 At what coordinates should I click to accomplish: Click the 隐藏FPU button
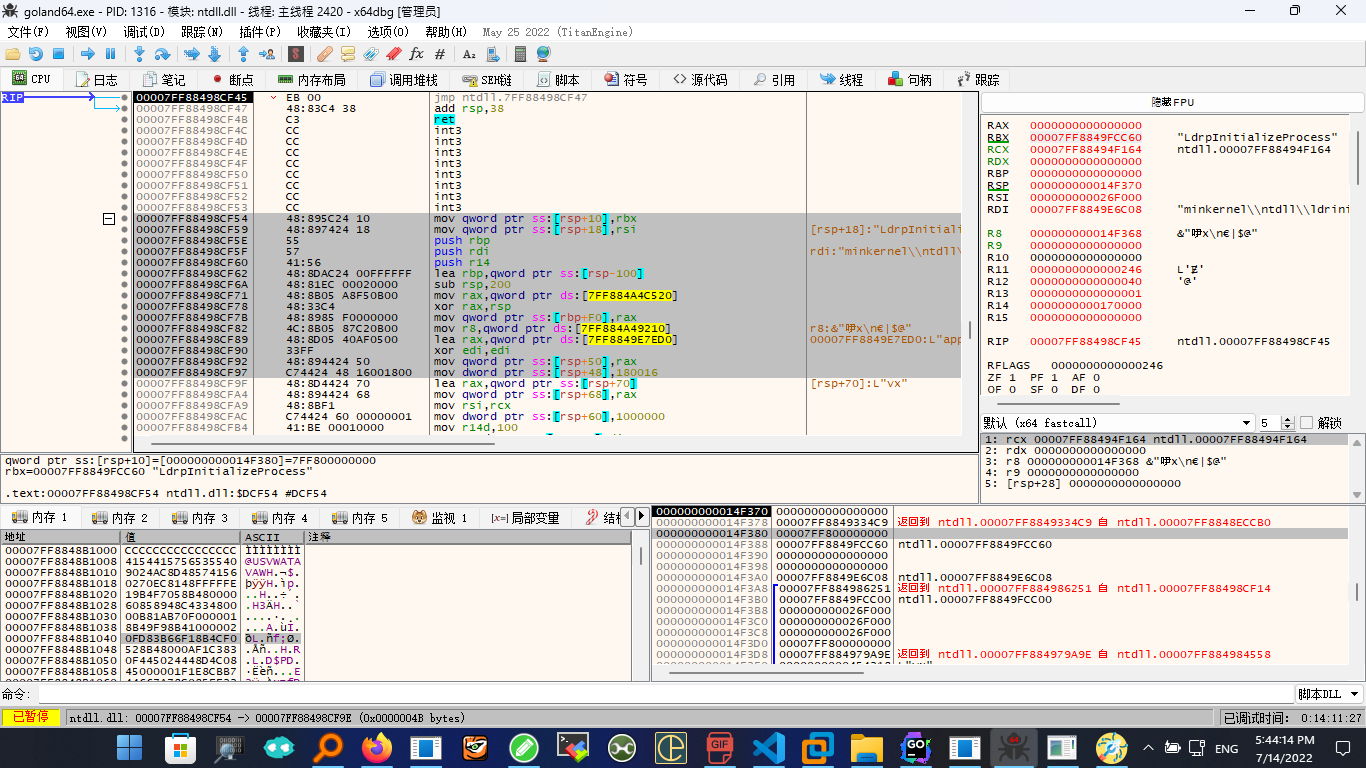click(x=1172, y=102)
